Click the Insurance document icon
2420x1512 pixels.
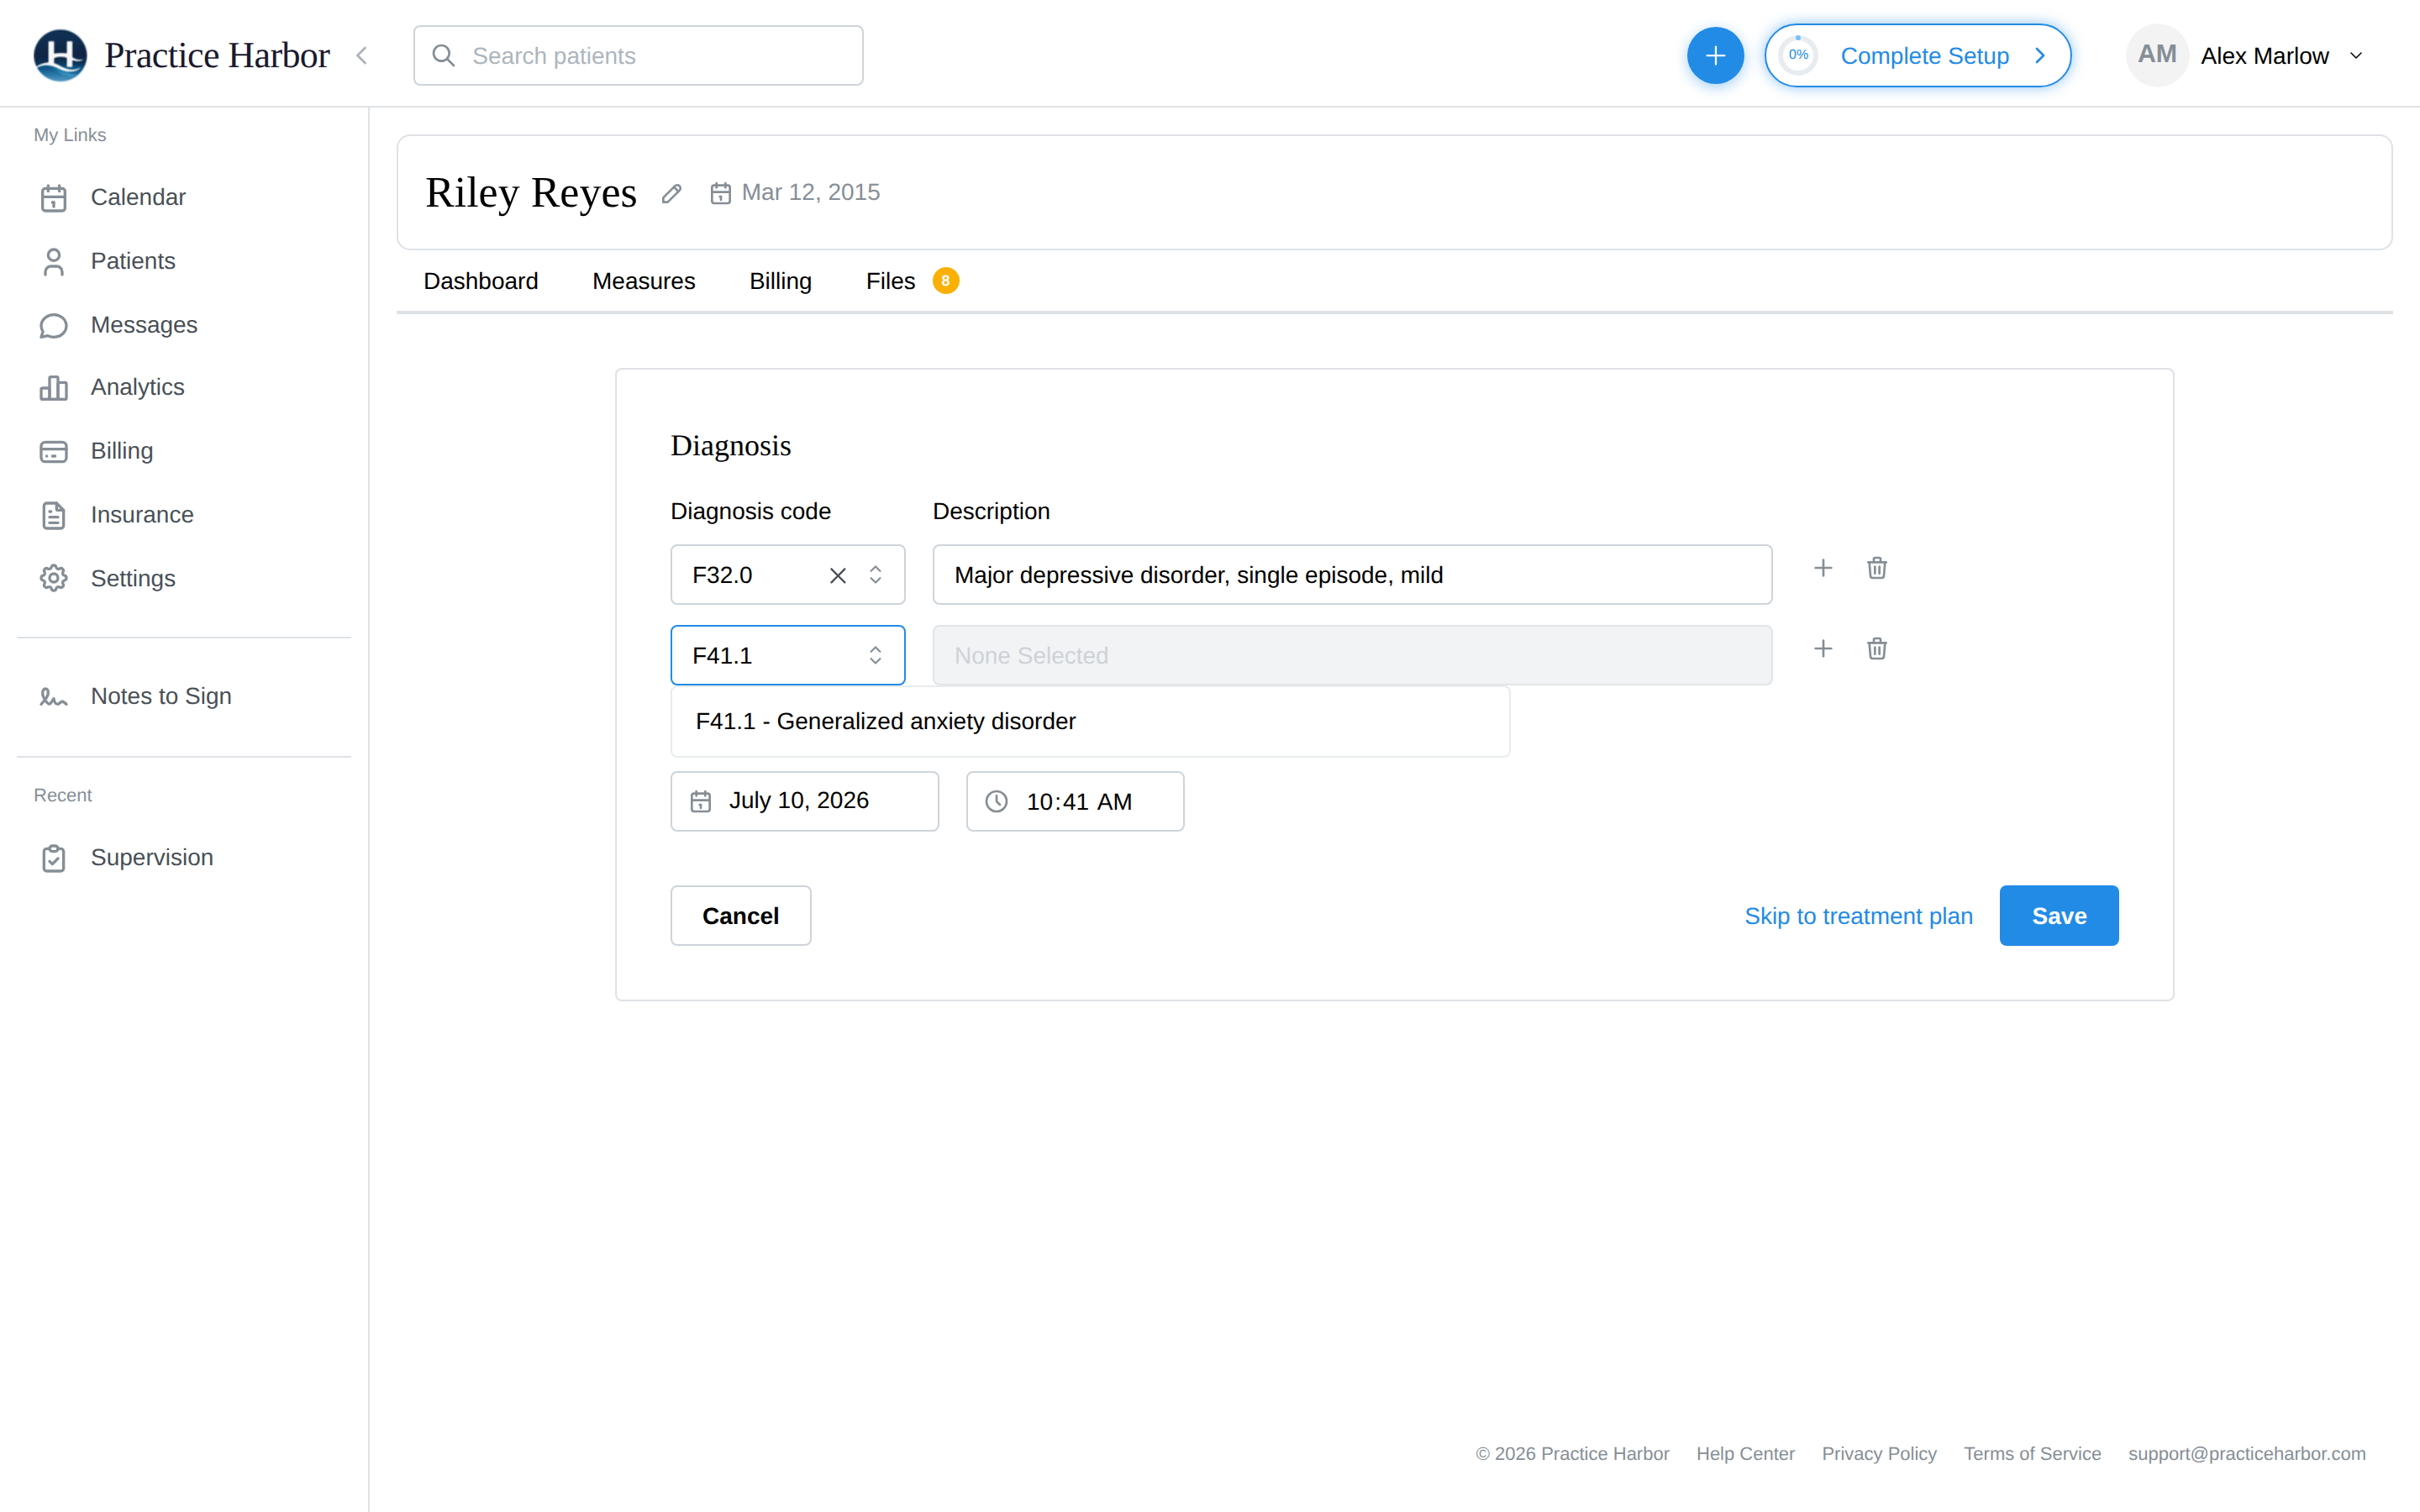(54, 516)
